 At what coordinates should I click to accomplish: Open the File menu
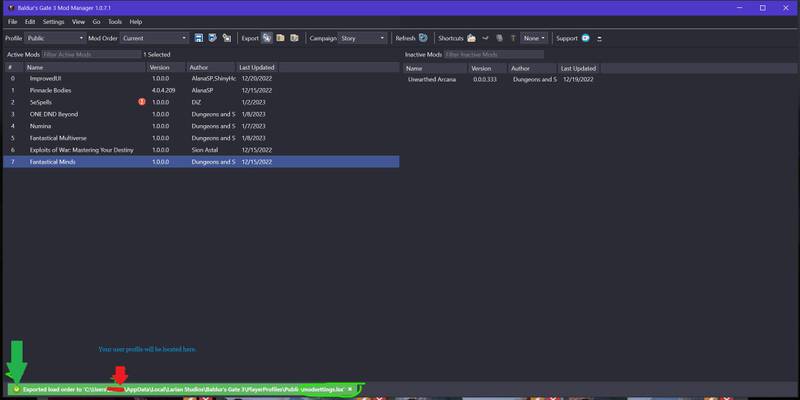coord(13,22)
